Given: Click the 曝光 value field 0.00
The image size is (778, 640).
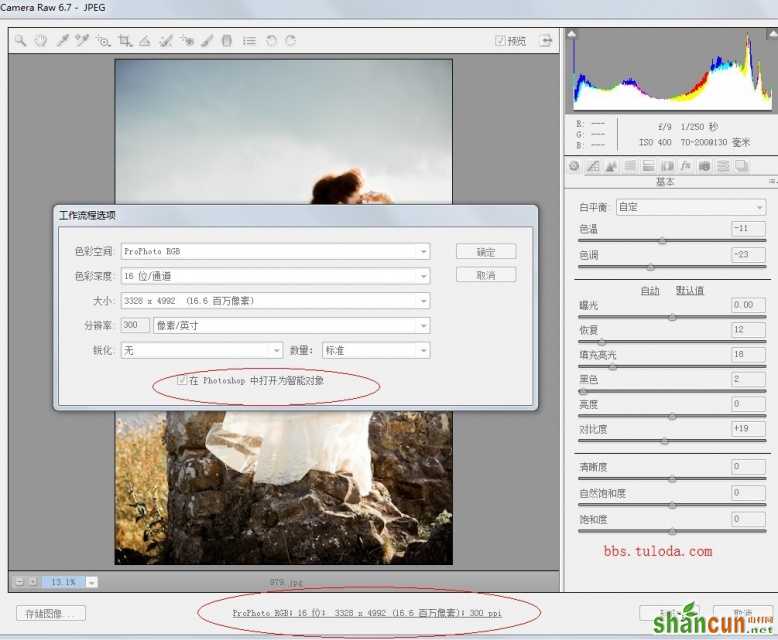Looking at the screenshot, I should coord(748,305).
